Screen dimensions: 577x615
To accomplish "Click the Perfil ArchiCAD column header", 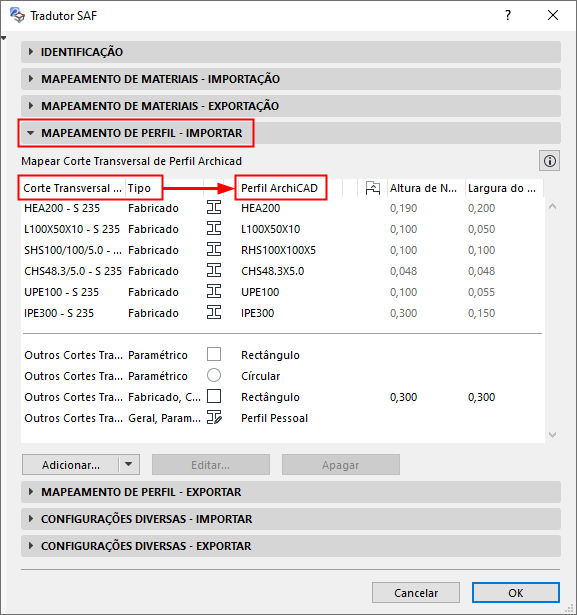I will click(x=290, y=188).
